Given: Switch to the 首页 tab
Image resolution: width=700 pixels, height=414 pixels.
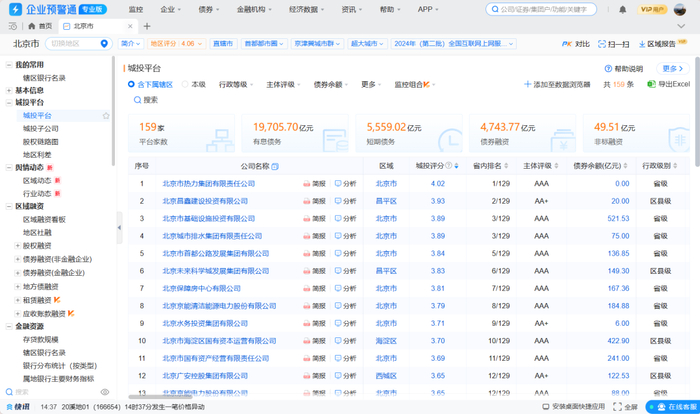Looking at the screenshot, I should 39,25.
